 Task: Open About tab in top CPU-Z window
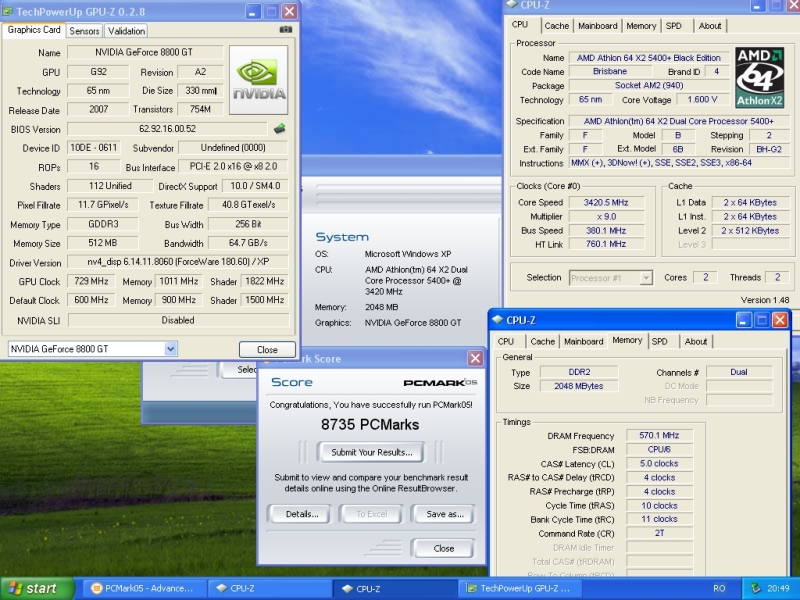(710, 26)
